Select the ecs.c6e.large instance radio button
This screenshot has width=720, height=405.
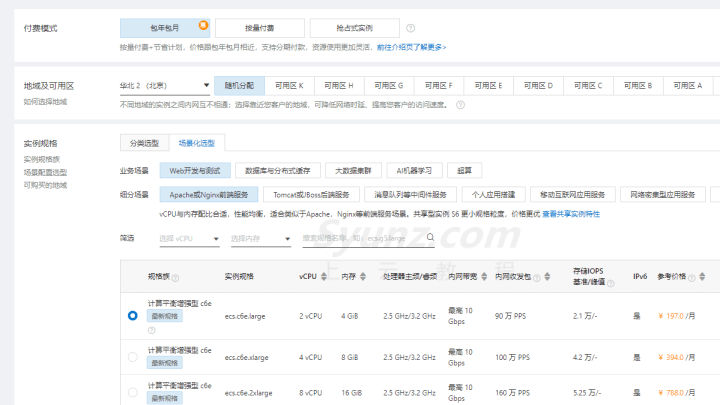click(133, 315)
